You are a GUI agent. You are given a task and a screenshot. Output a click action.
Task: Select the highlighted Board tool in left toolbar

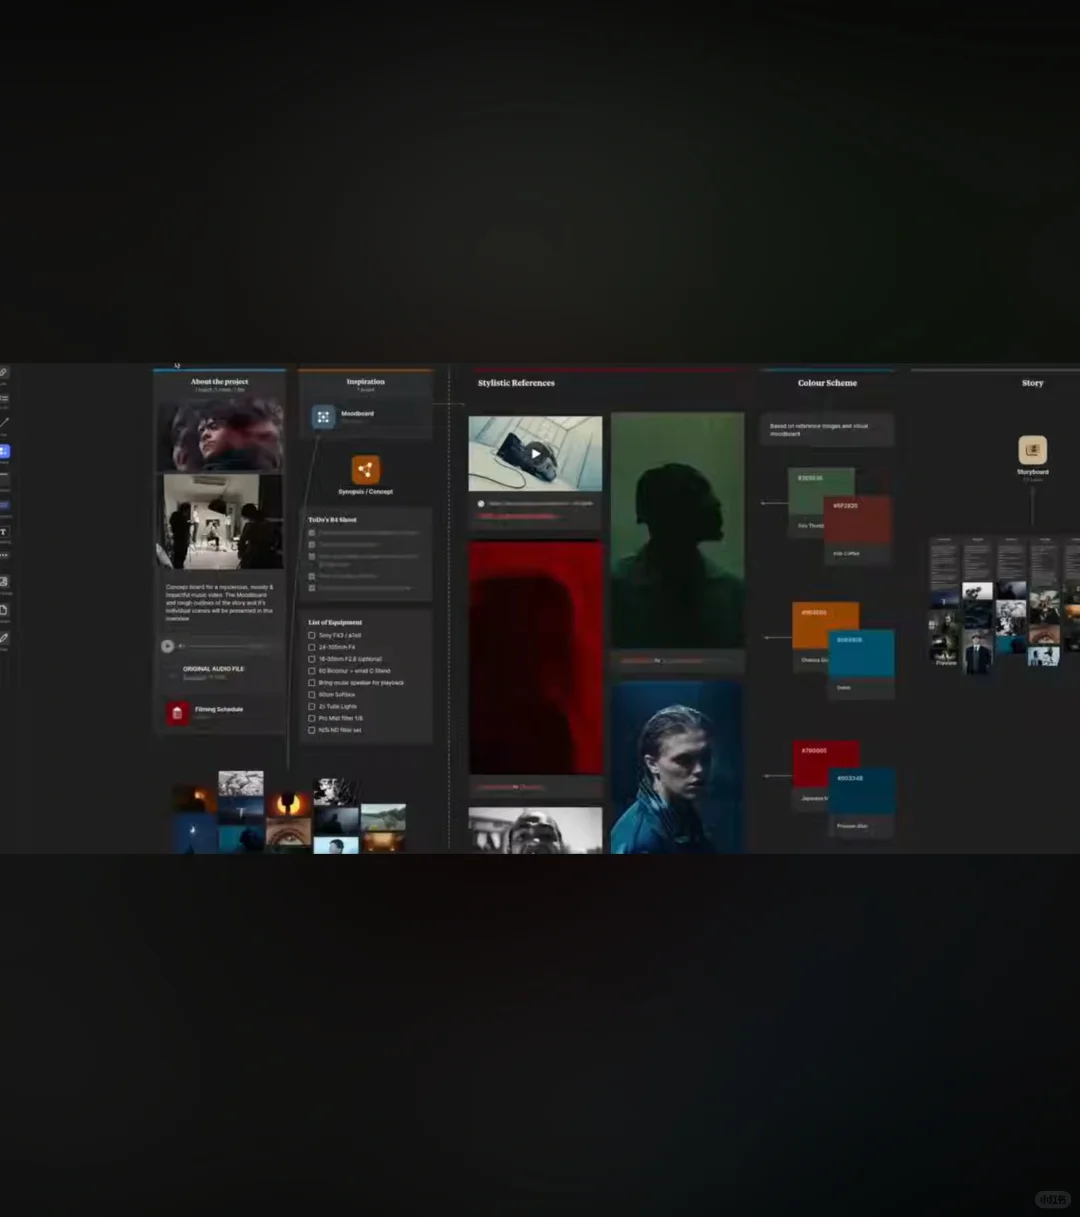3,452
